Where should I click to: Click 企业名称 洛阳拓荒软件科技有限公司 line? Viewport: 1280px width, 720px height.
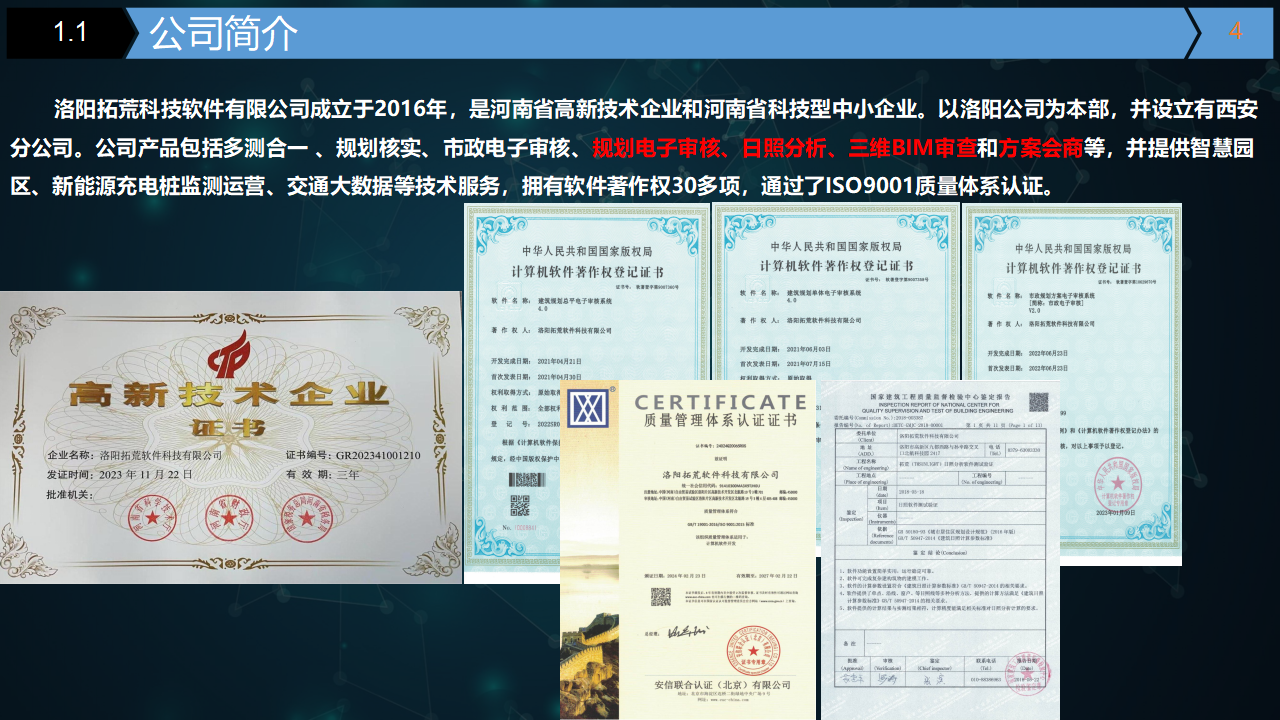(x=134, y=455)
